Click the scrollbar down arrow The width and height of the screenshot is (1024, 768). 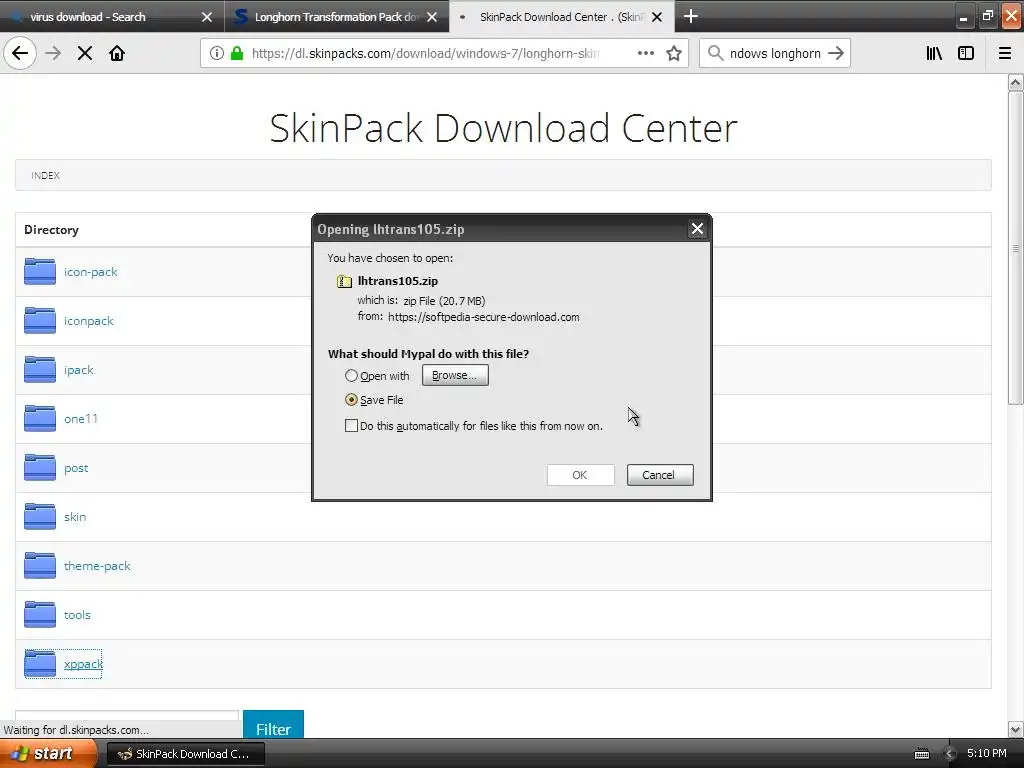(x=1016, y=729)
